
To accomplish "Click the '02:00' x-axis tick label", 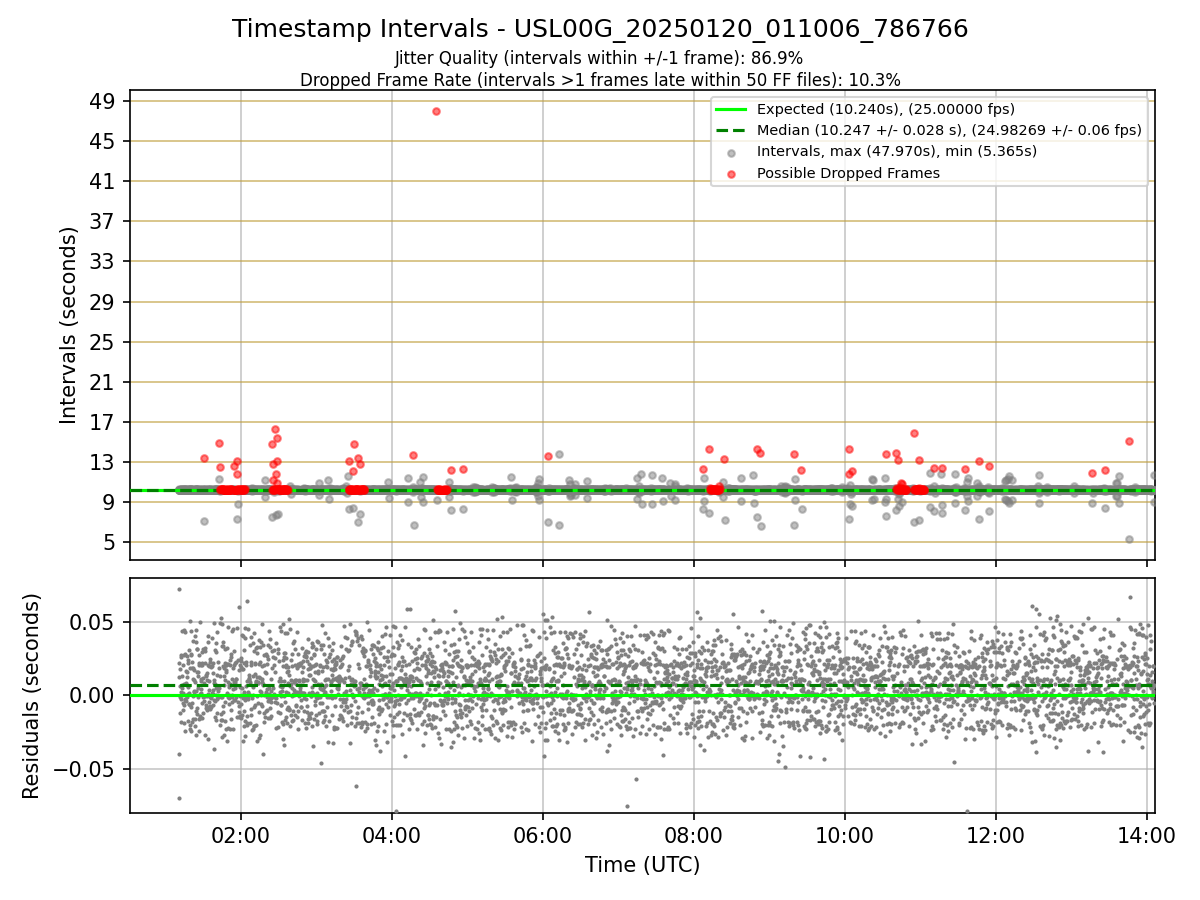I will [240, 836].
